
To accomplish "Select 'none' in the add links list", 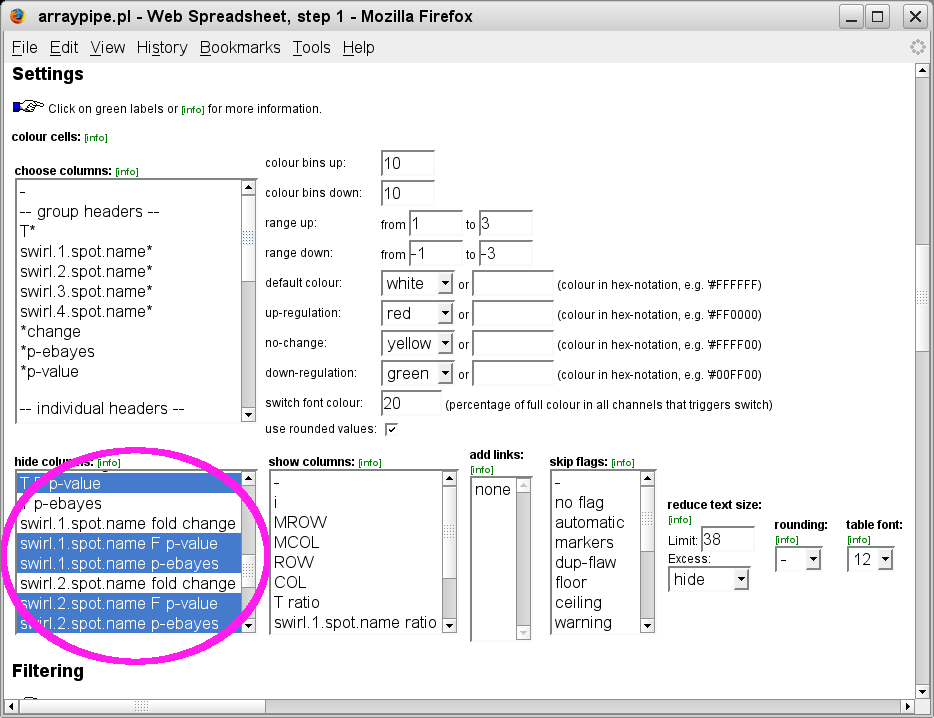I will coord(493,489).
